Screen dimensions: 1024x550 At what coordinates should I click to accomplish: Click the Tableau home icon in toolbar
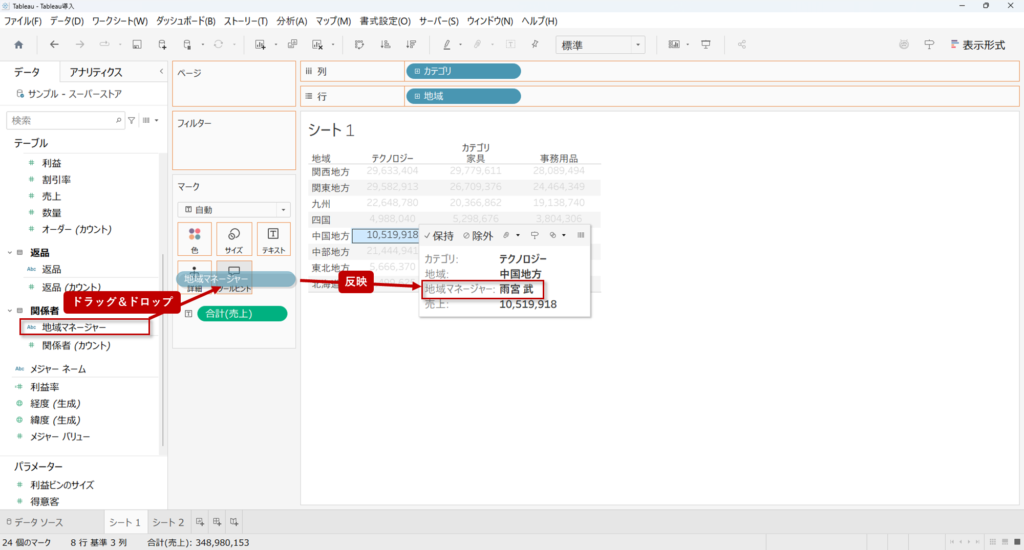tap(18, 45)
